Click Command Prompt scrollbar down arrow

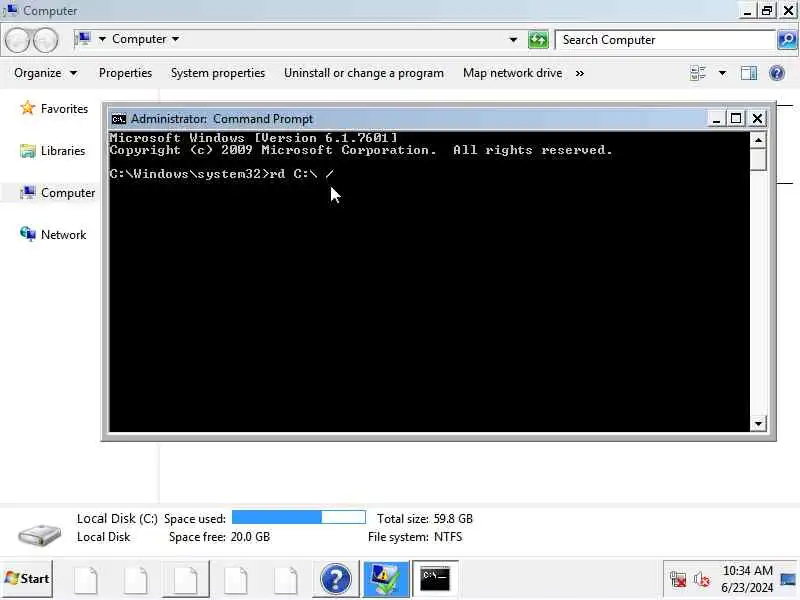(x=758, y=423)
